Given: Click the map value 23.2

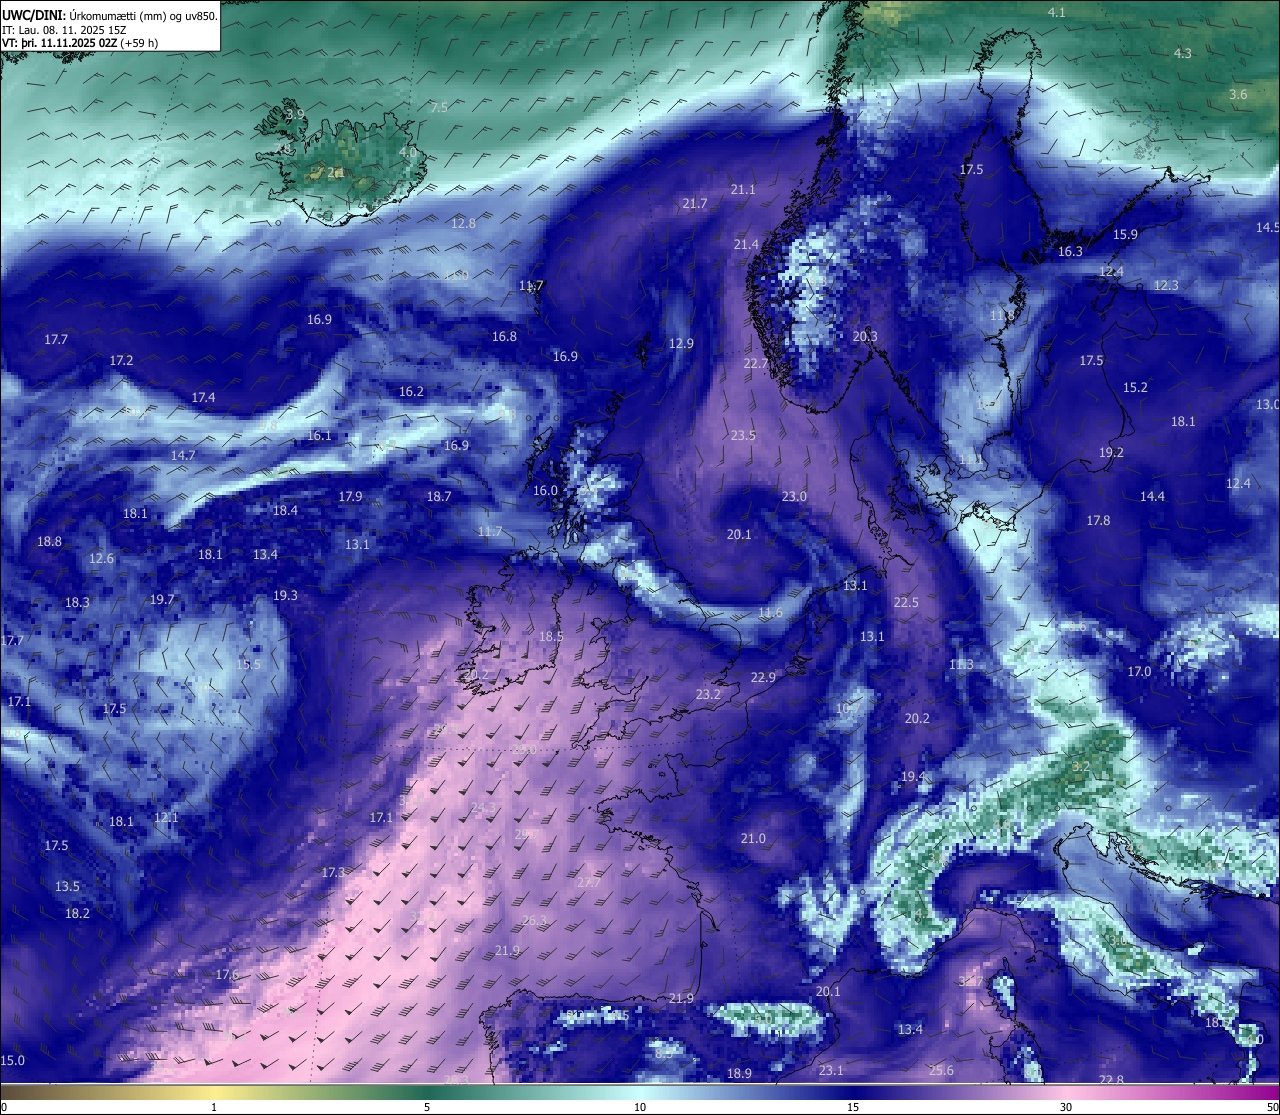Looking at the screenshot, I should point(708,694).
